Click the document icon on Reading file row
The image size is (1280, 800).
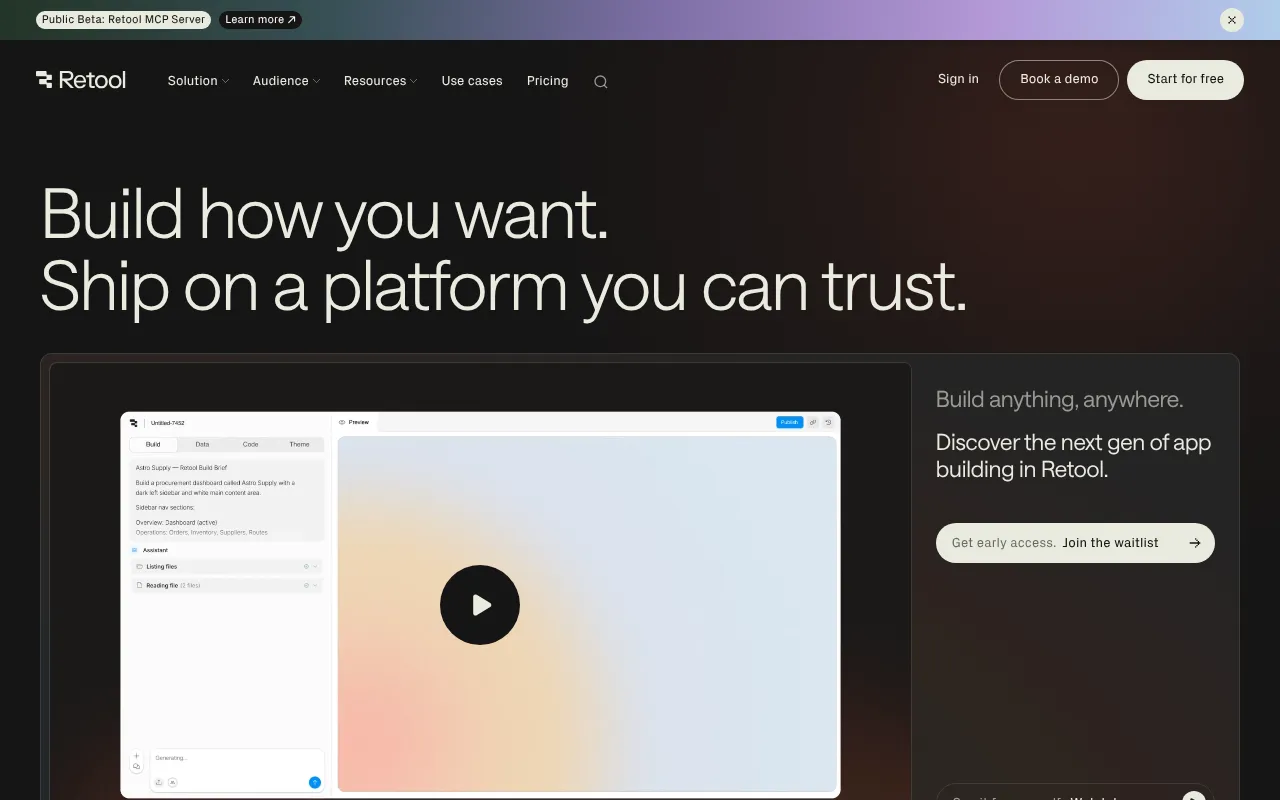(x=140, y=585)
